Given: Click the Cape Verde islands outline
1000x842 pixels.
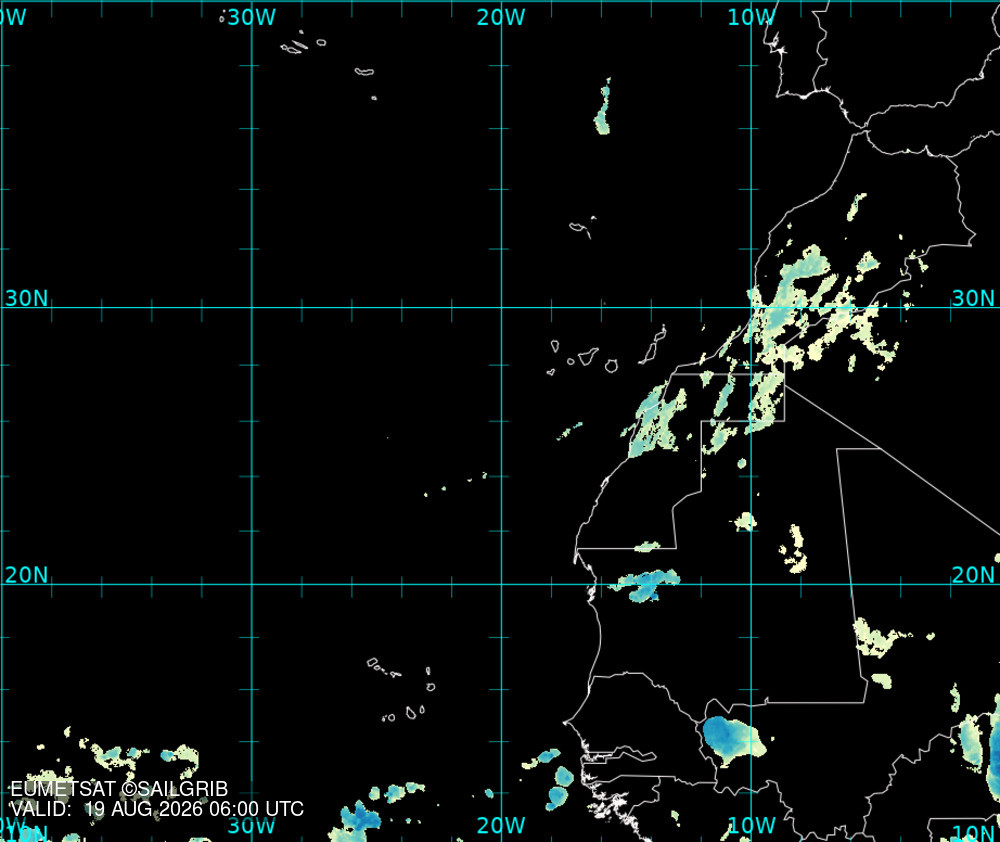Looking at the screenshot, I should pyautogui.click(x=402, y=690).
